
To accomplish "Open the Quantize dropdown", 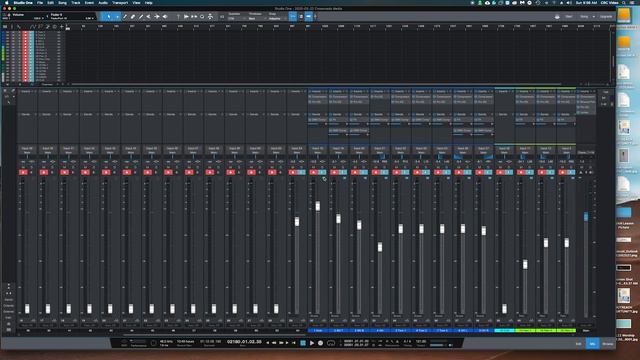I will (236, 18).
